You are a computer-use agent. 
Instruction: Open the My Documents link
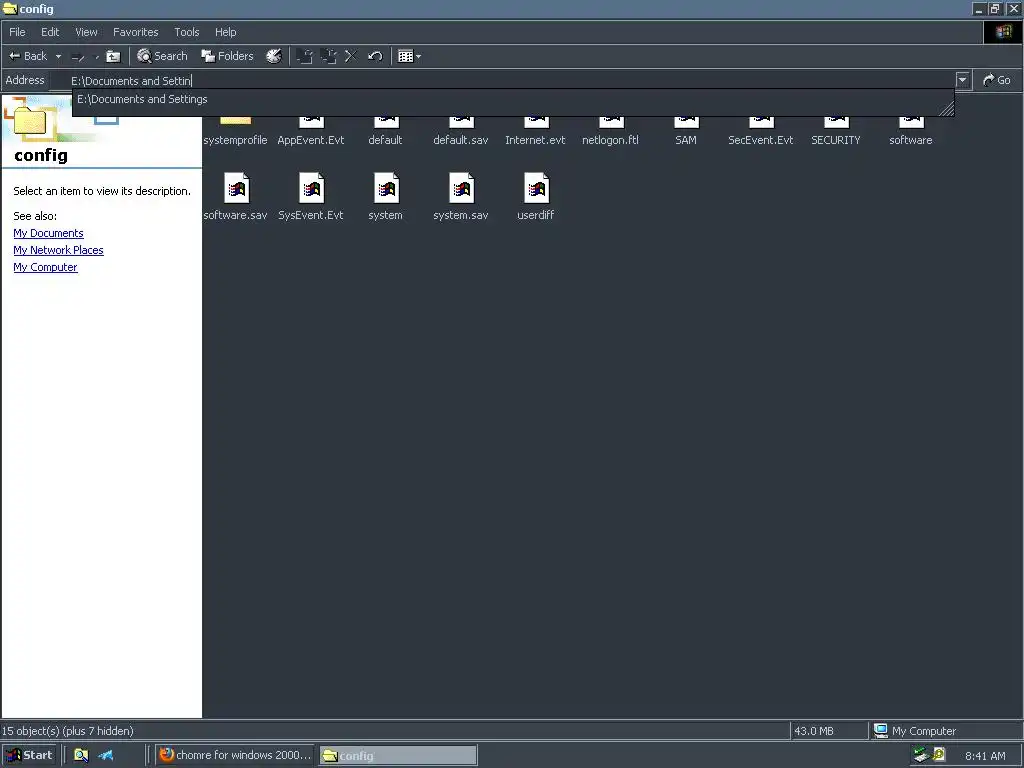[x=48, y=233]
